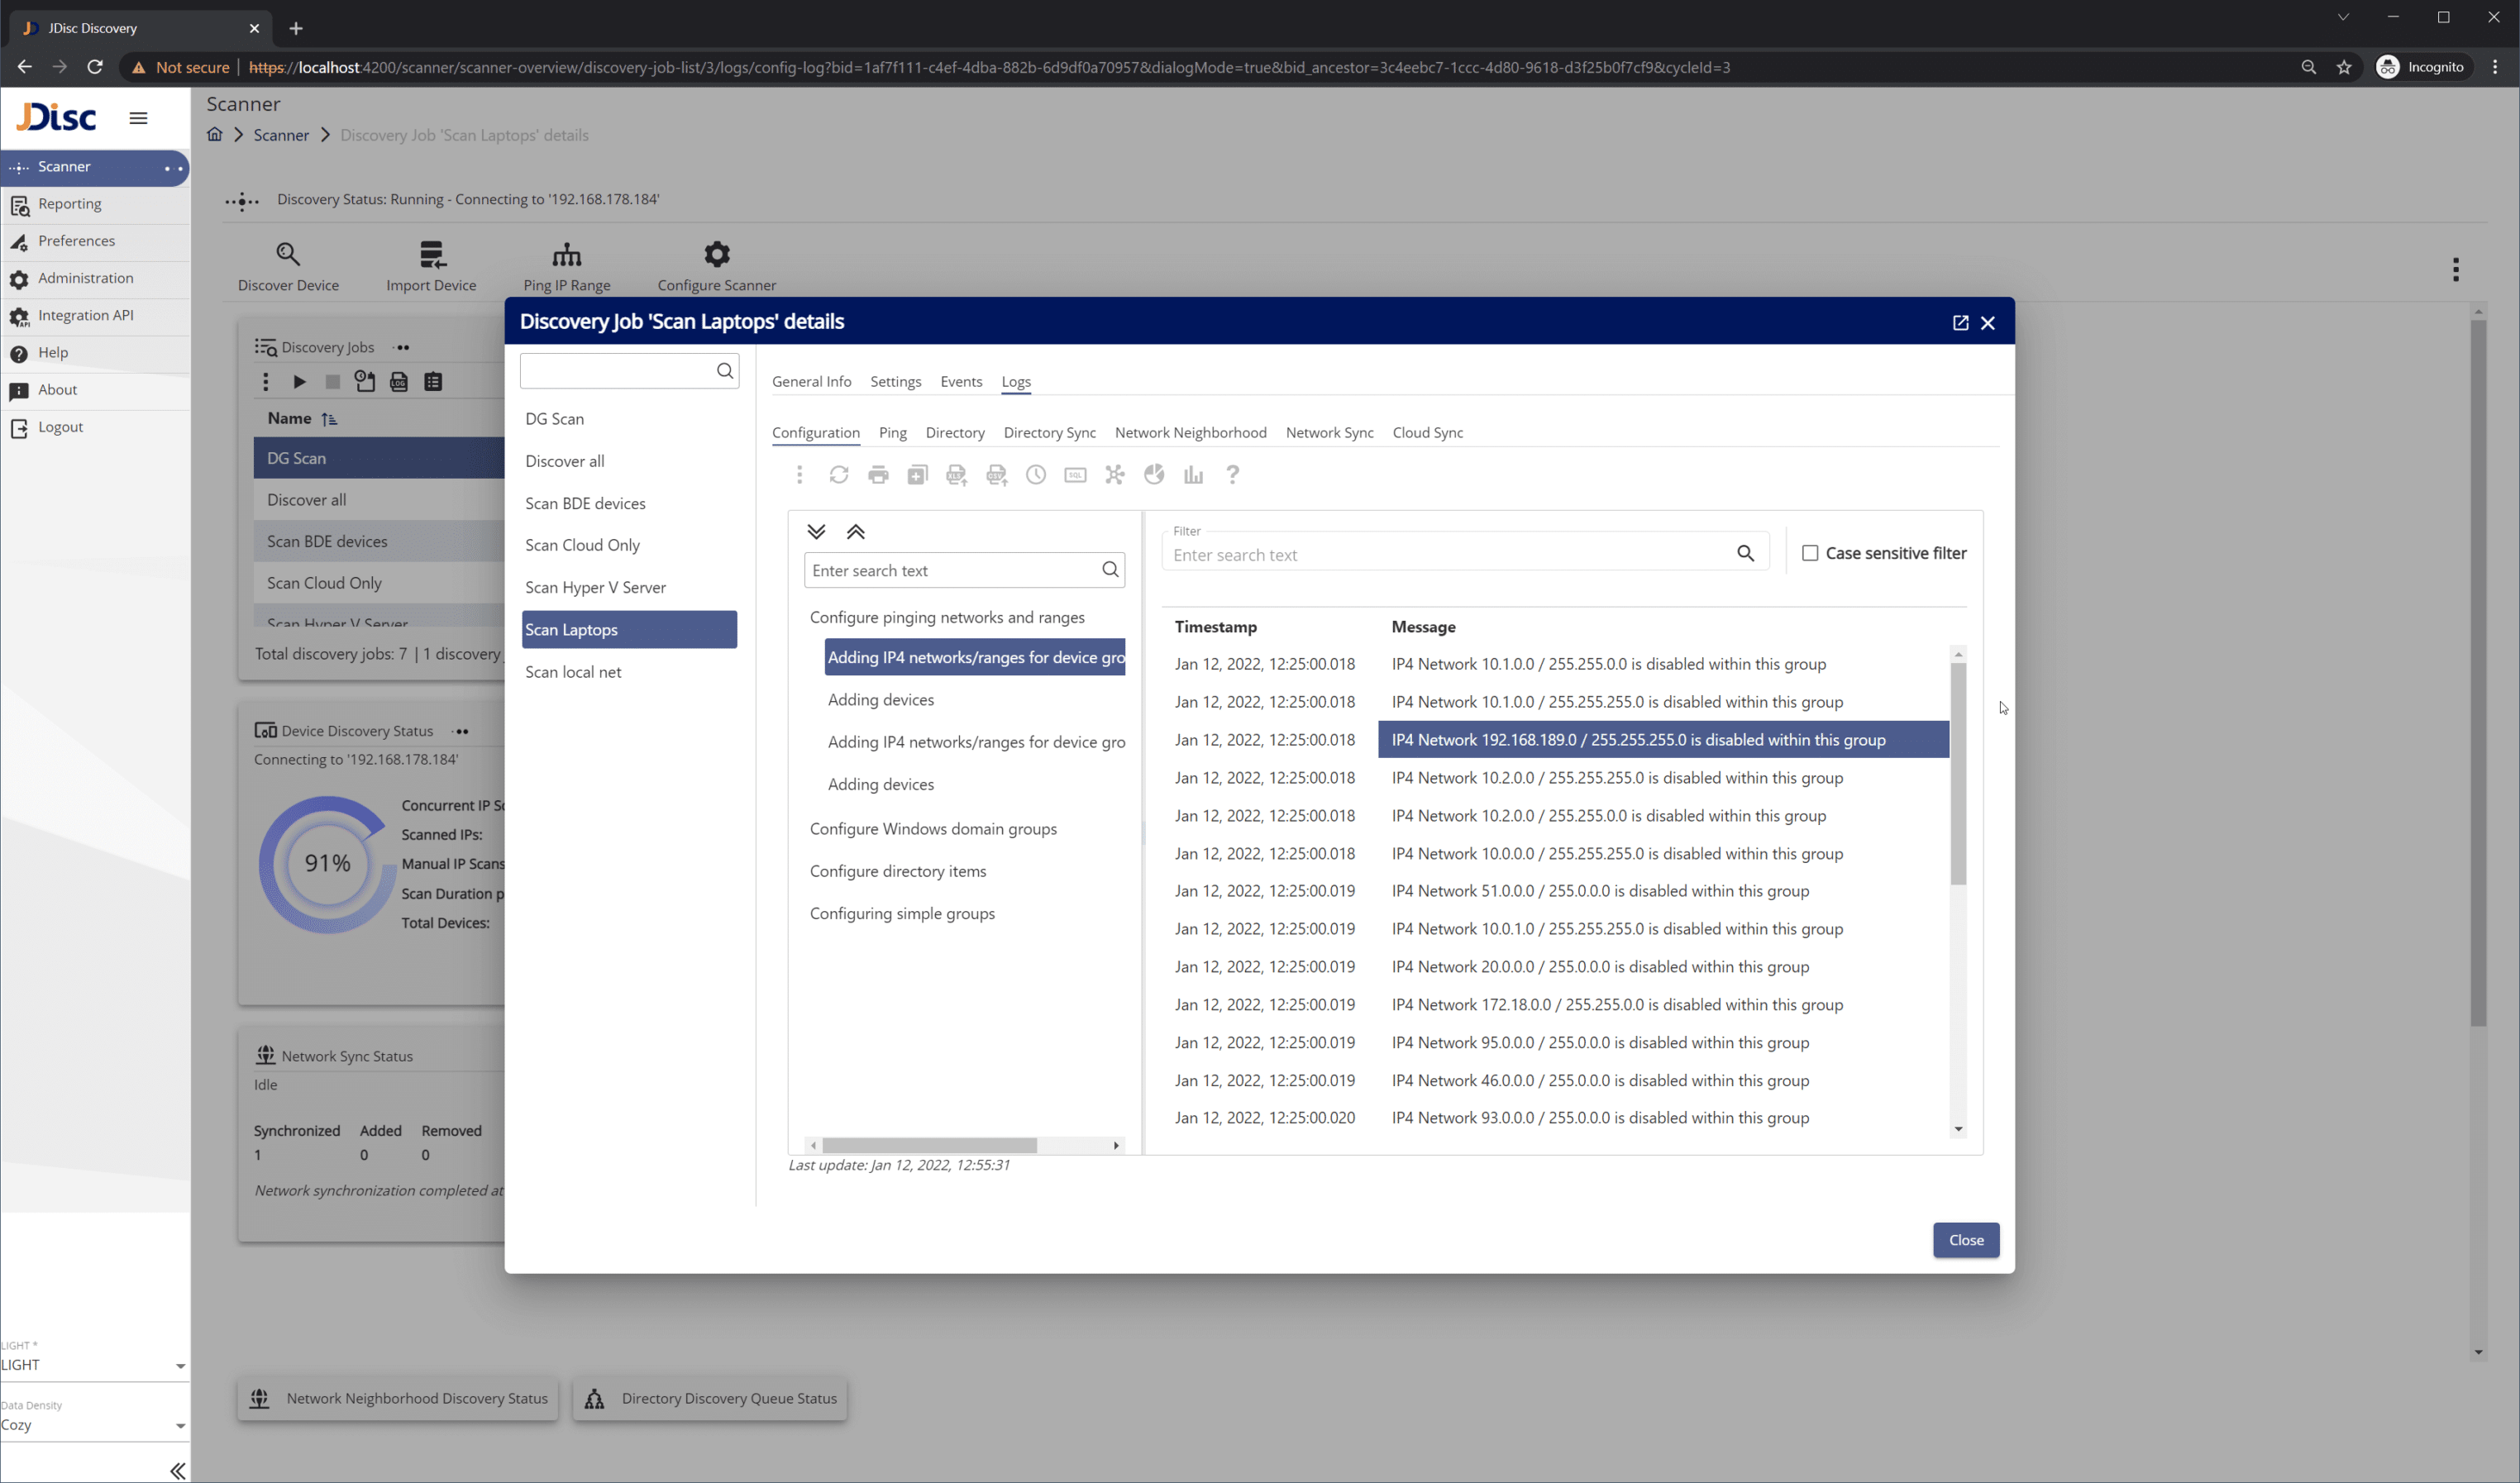Screen dimensions: 2520x1483
Task: Open the Data Density dropdown
Action: [x=95, y=1424]
